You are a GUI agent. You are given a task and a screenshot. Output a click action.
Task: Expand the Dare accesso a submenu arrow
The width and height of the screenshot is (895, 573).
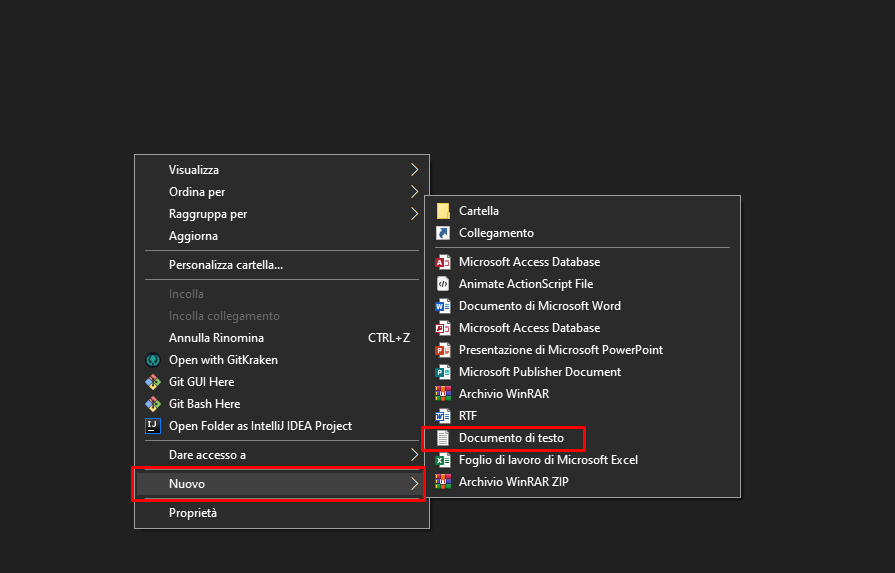pos(414,455)
